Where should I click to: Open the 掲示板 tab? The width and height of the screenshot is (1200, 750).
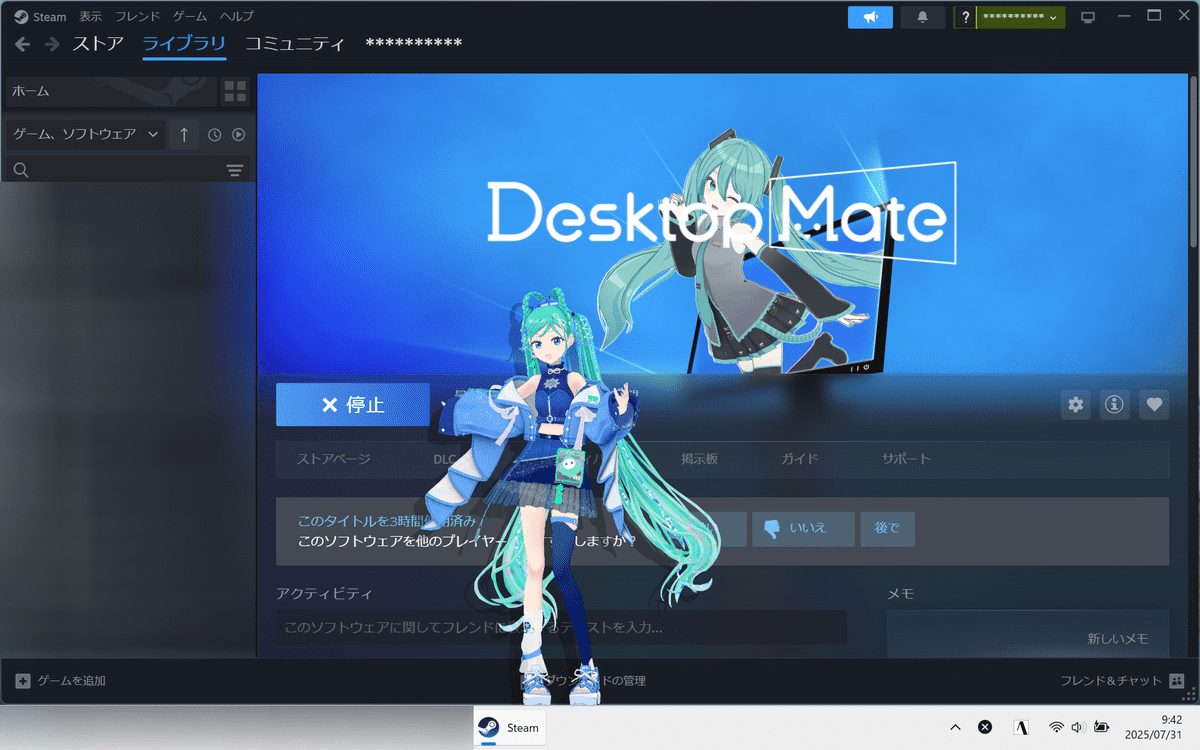700,459
